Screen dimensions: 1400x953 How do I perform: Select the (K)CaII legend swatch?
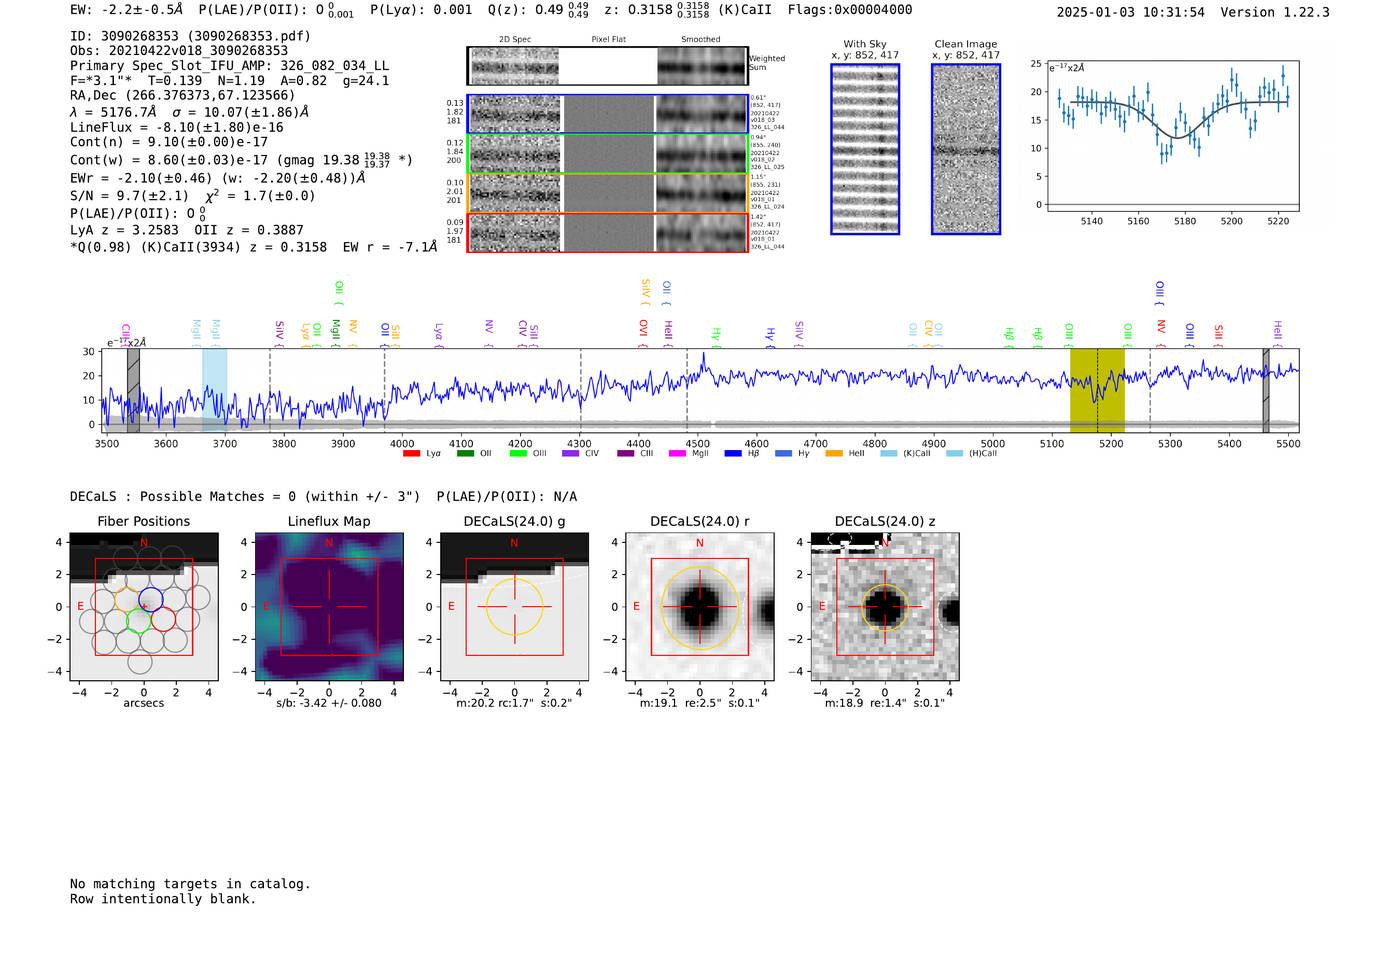(x=888, y=453)
